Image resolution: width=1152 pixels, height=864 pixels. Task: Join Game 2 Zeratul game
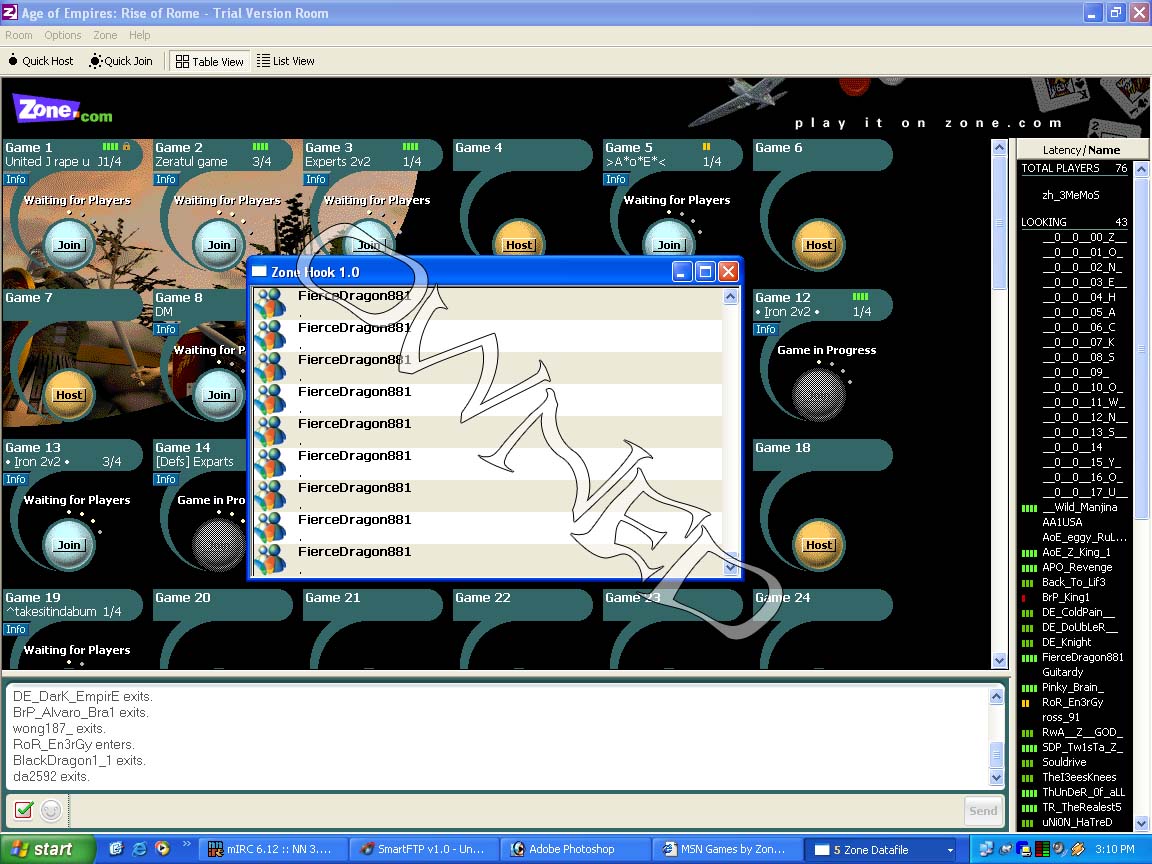click(219, 245)
